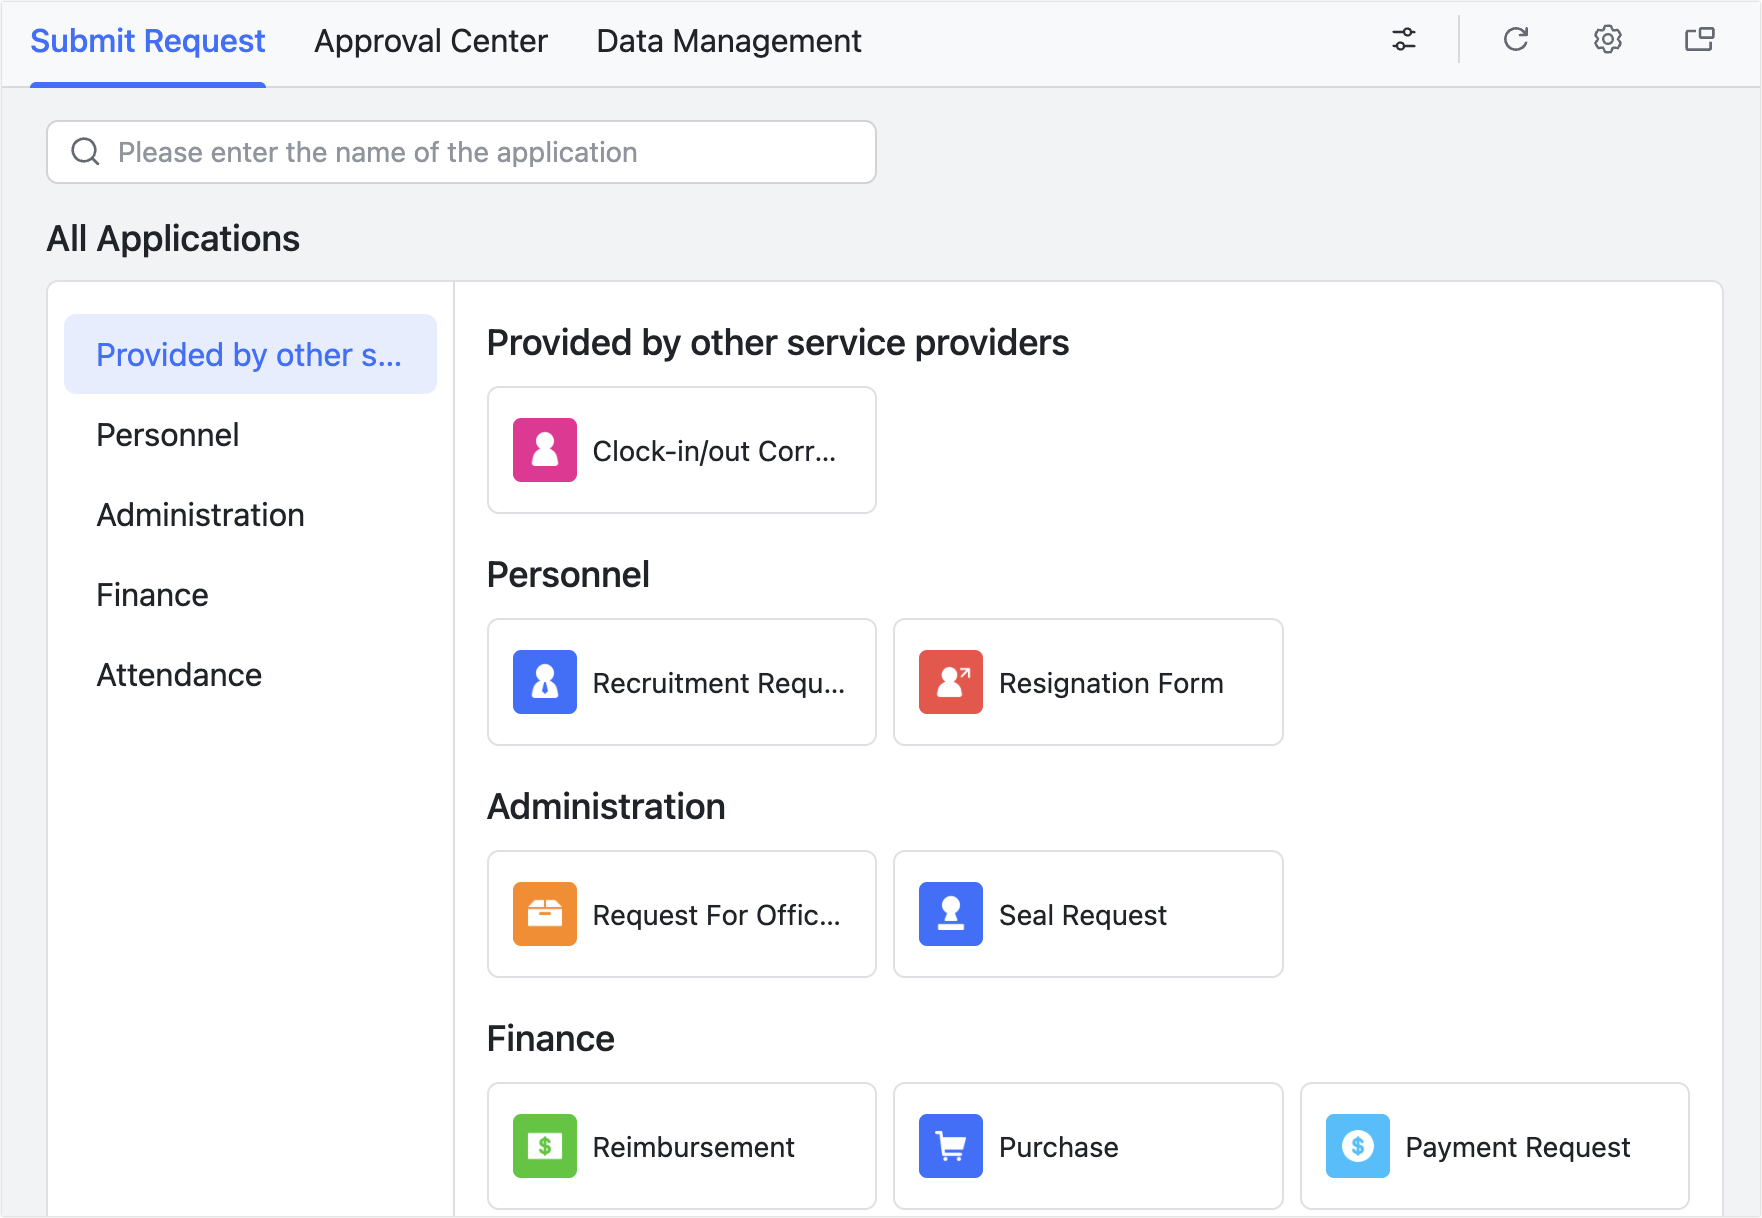View the Attendance category
The height and width of the screenshot is (1218, 1762).
pyautogui.click(x=178, y=674)
